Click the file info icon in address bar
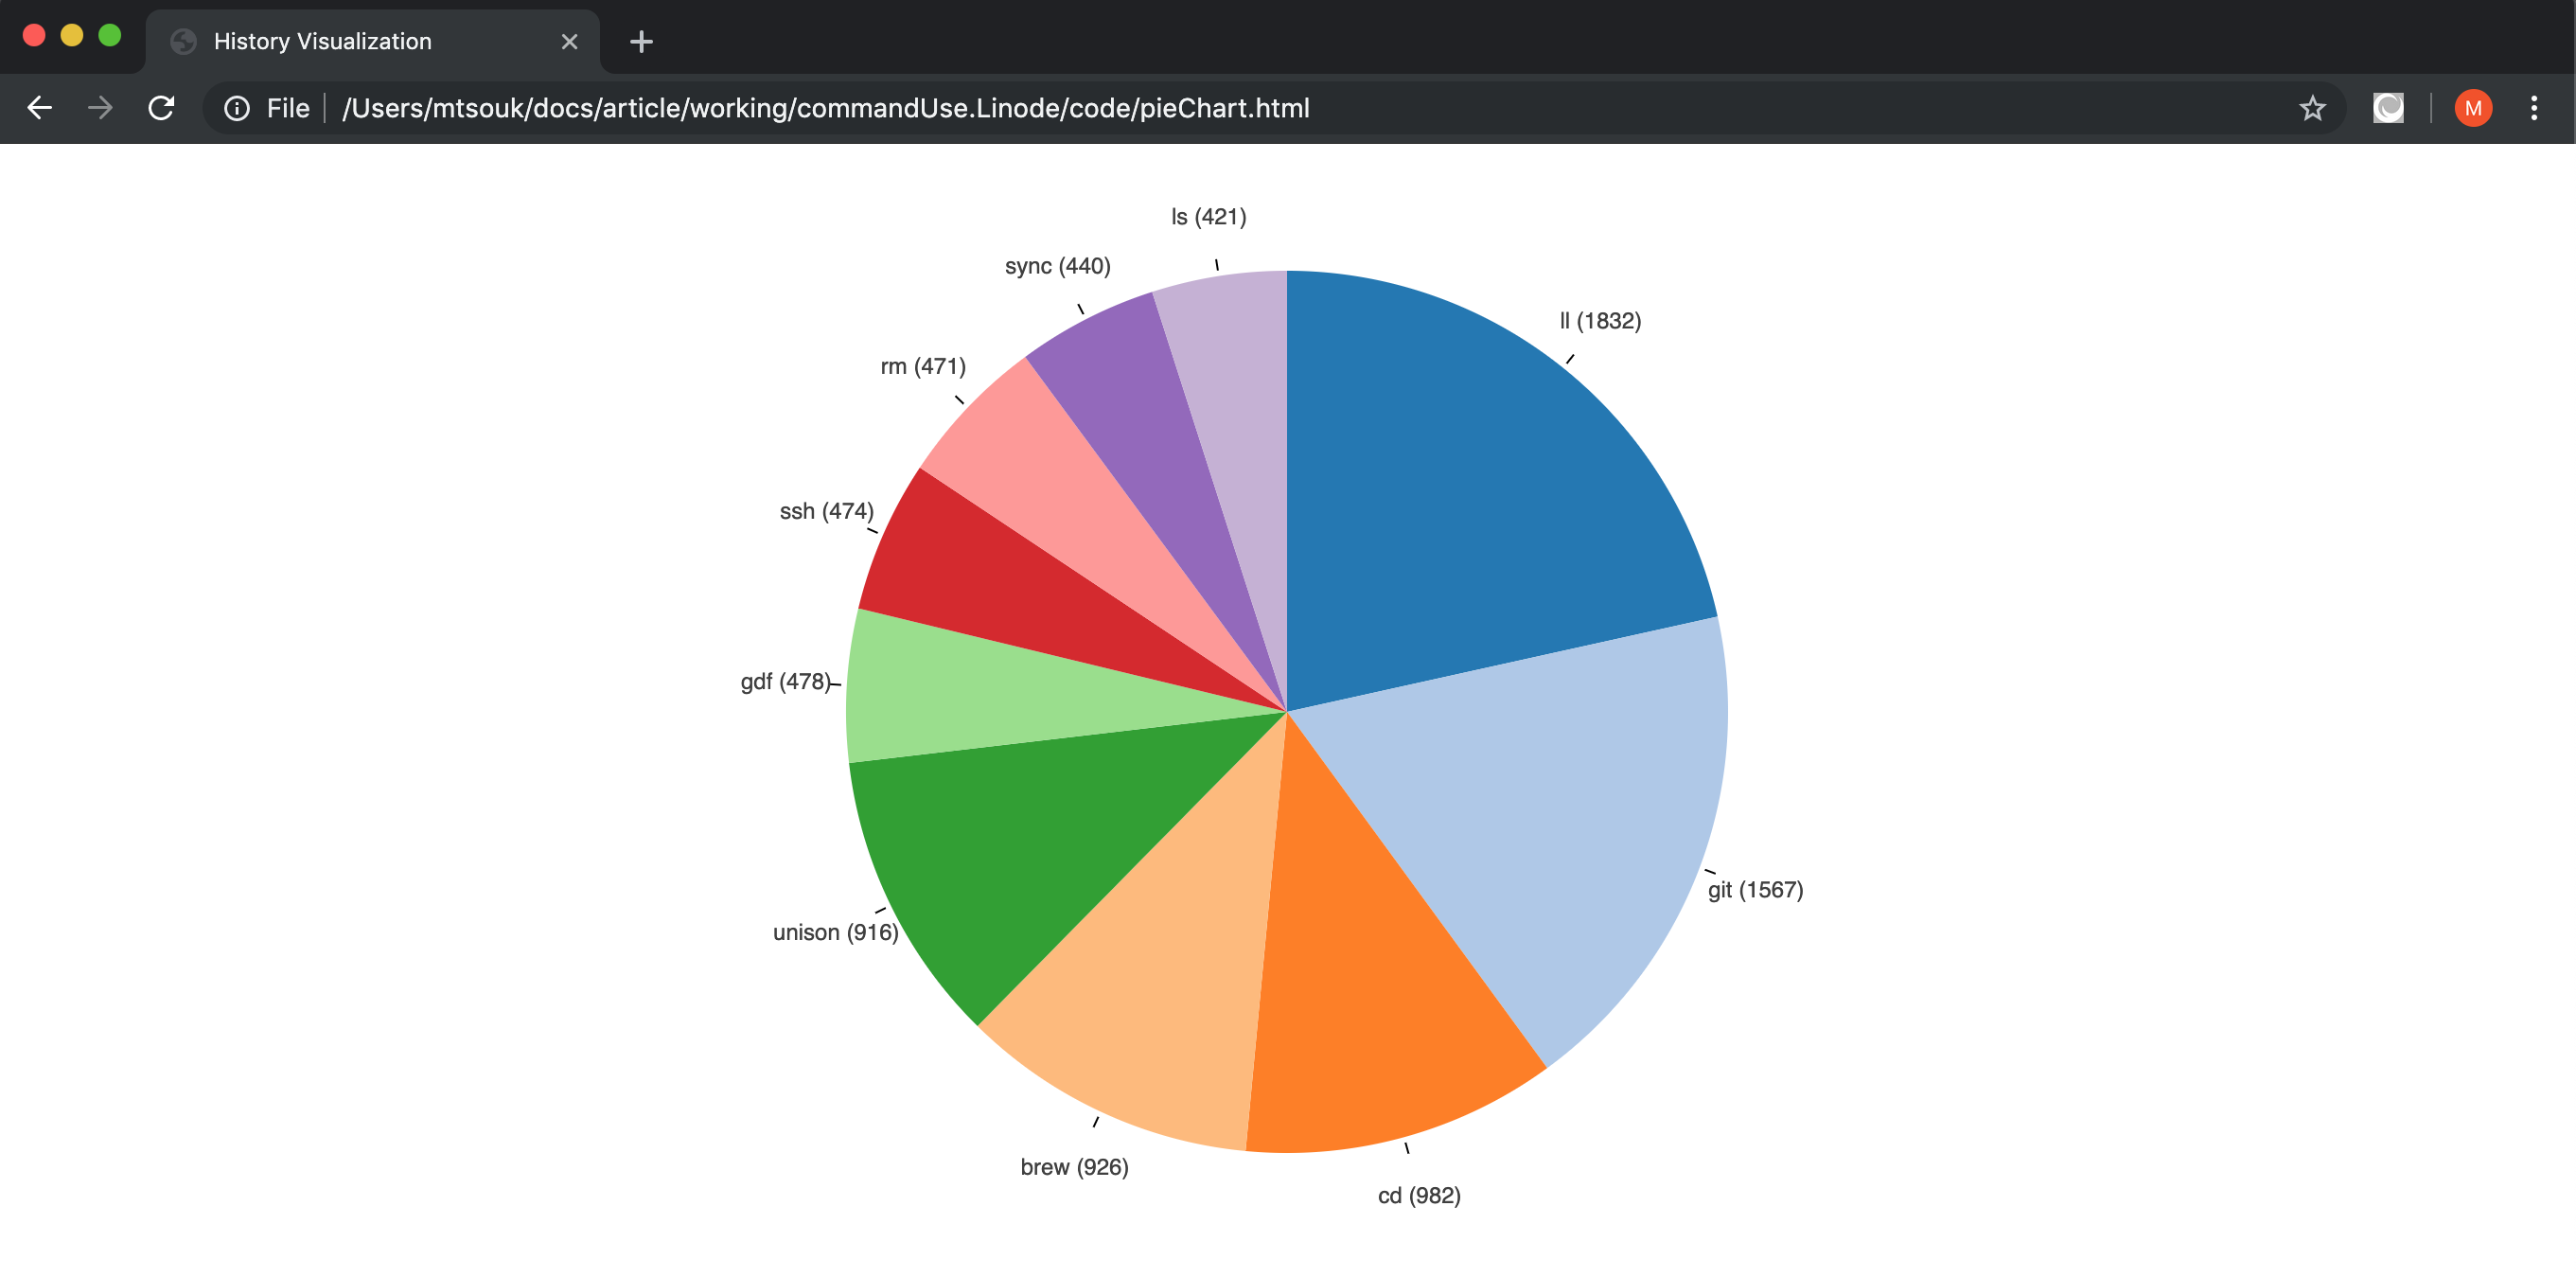Screen dimensions: 2576x1277 tap(238, 109)
